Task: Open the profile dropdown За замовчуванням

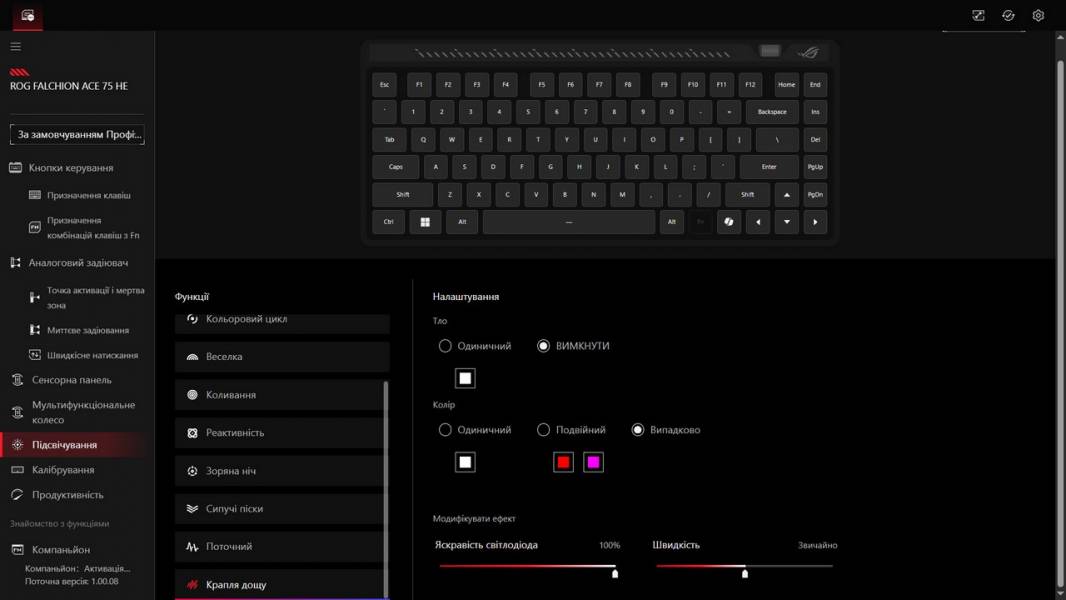Action: pos(77,134)
